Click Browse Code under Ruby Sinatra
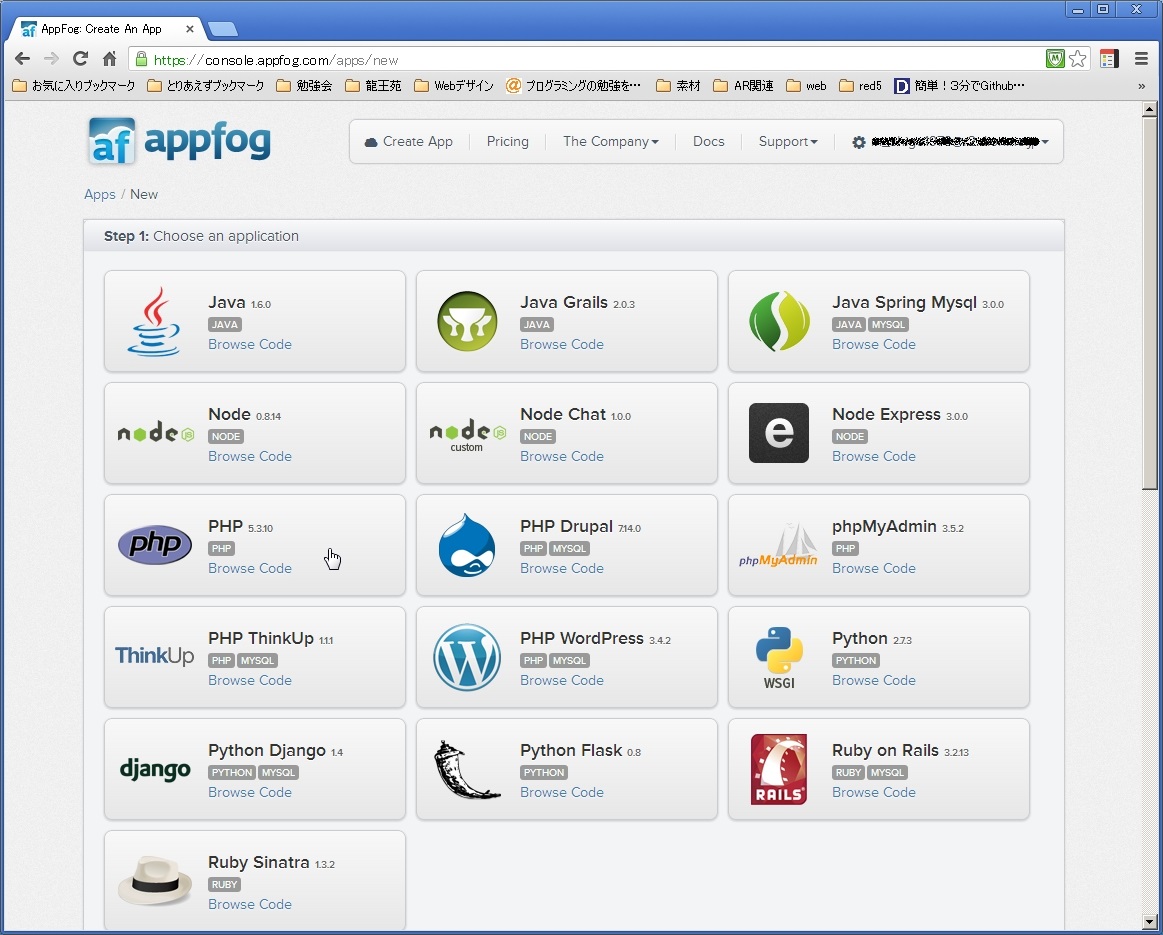This screenshot has width=1163, height=935. pyautogui.click(x=250, y=904)
